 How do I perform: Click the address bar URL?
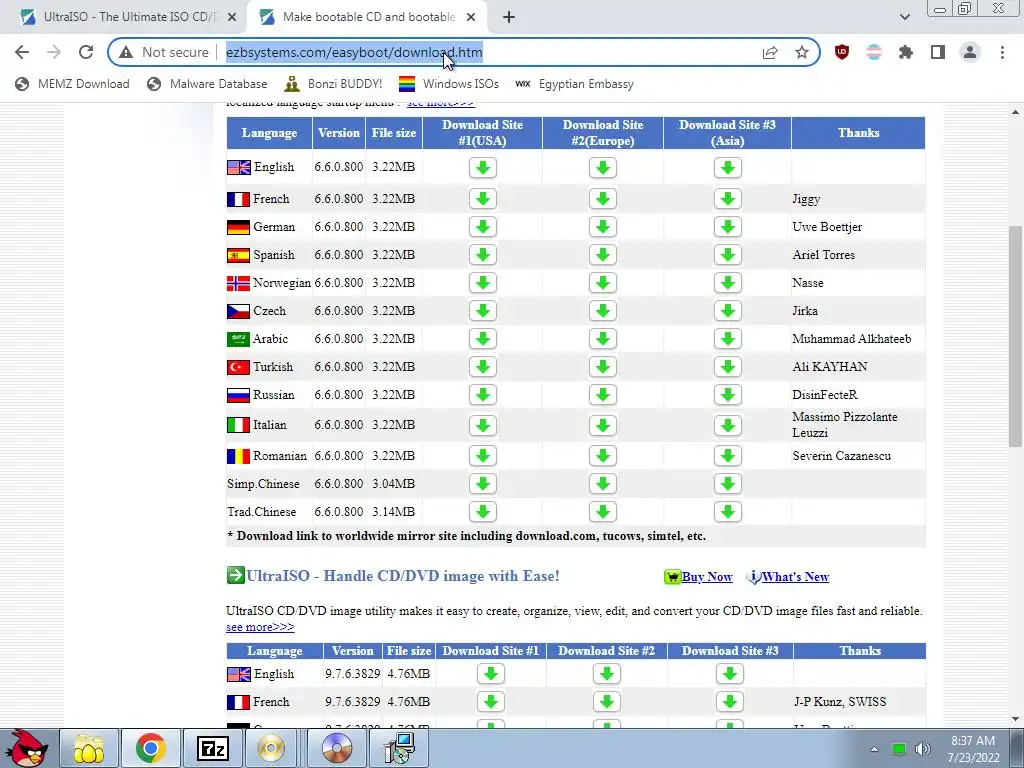tap(354, 52)
